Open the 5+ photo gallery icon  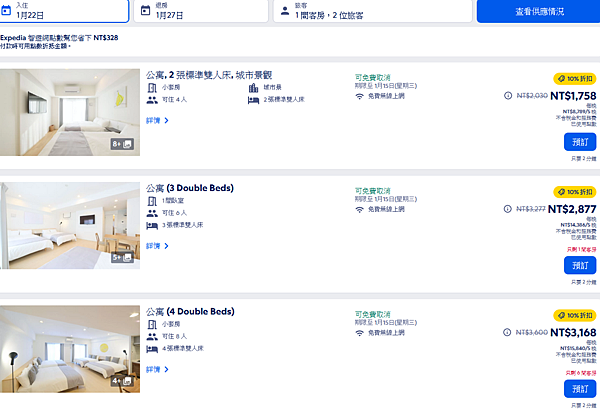pos(122,257)
